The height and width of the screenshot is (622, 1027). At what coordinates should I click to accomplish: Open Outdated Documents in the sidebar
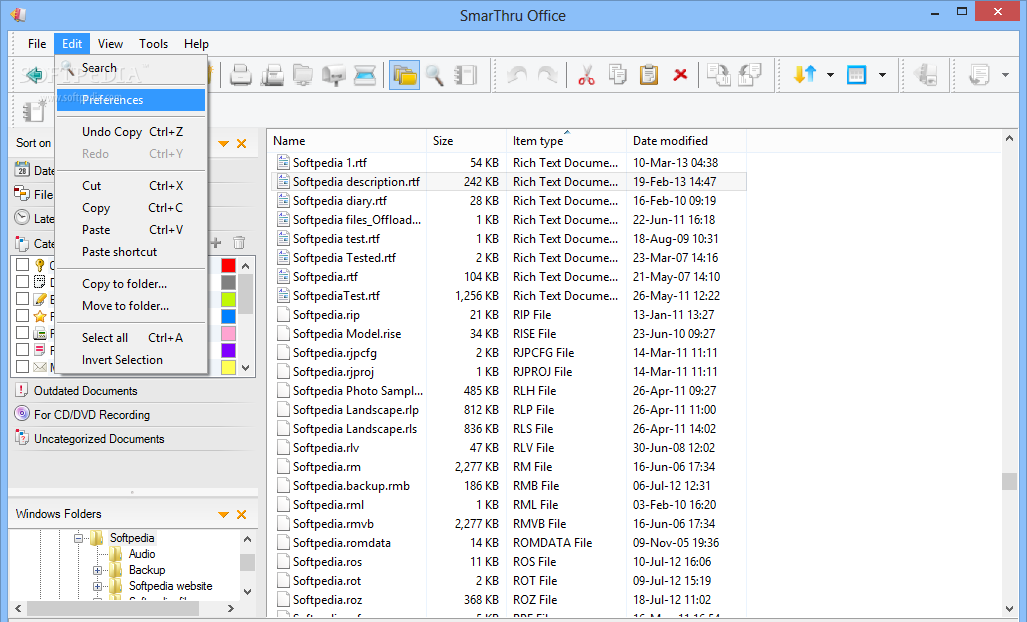pos(85,391)
